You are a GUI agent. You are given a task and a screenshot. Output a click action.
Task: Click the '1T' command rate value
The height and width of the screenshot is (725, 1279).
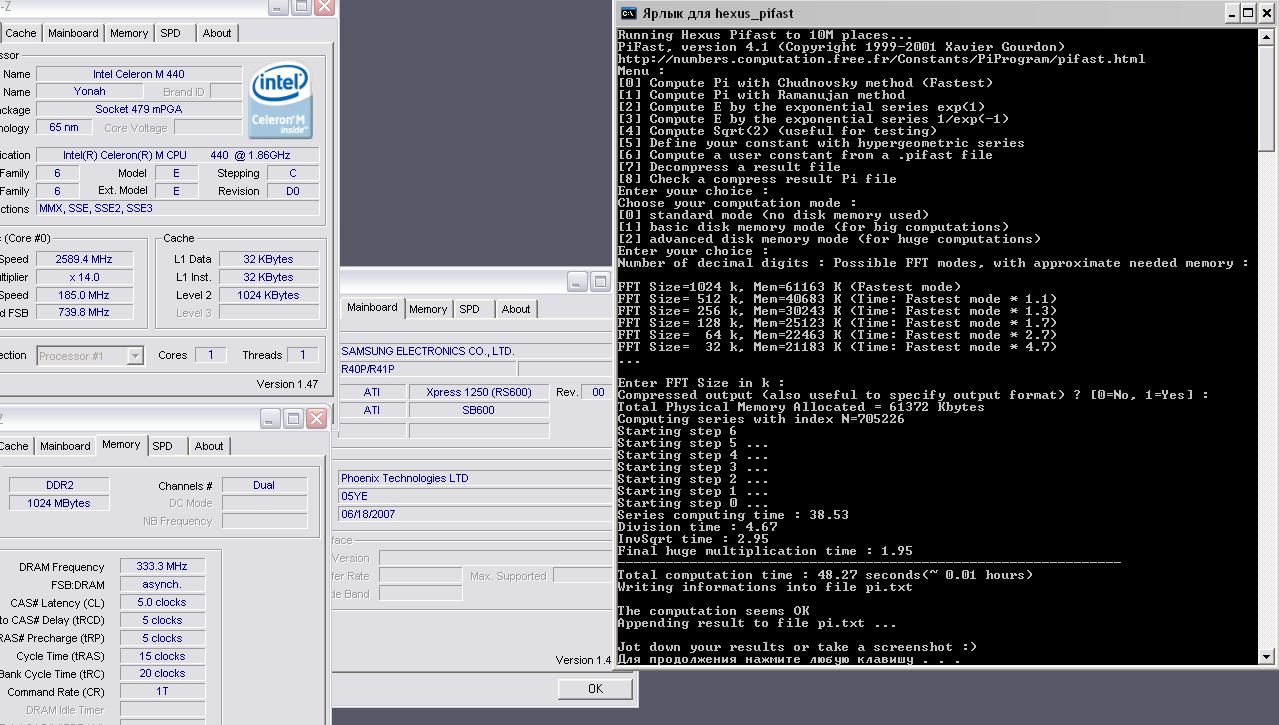[162, 691]
